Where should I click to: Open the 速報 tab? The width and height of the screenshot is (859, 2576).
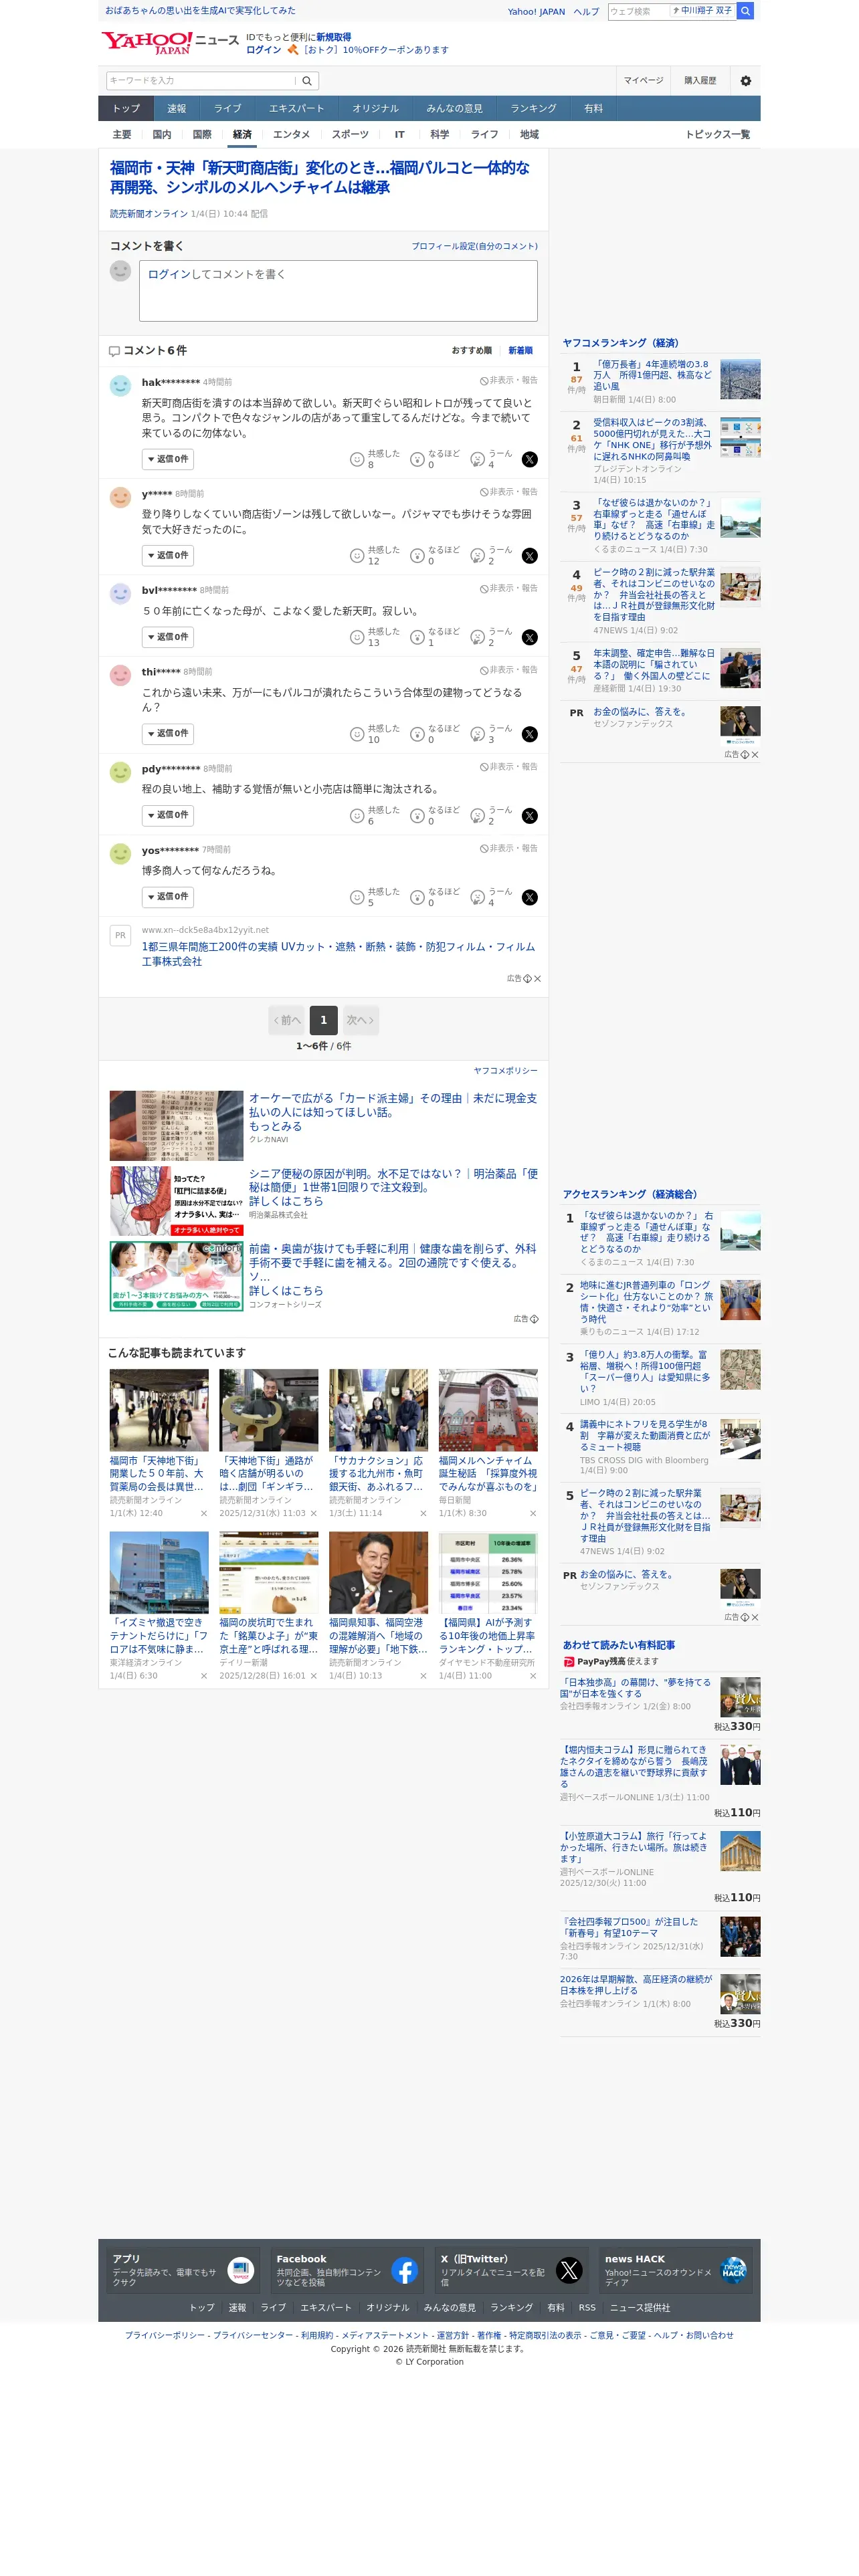tap(176, 109)
